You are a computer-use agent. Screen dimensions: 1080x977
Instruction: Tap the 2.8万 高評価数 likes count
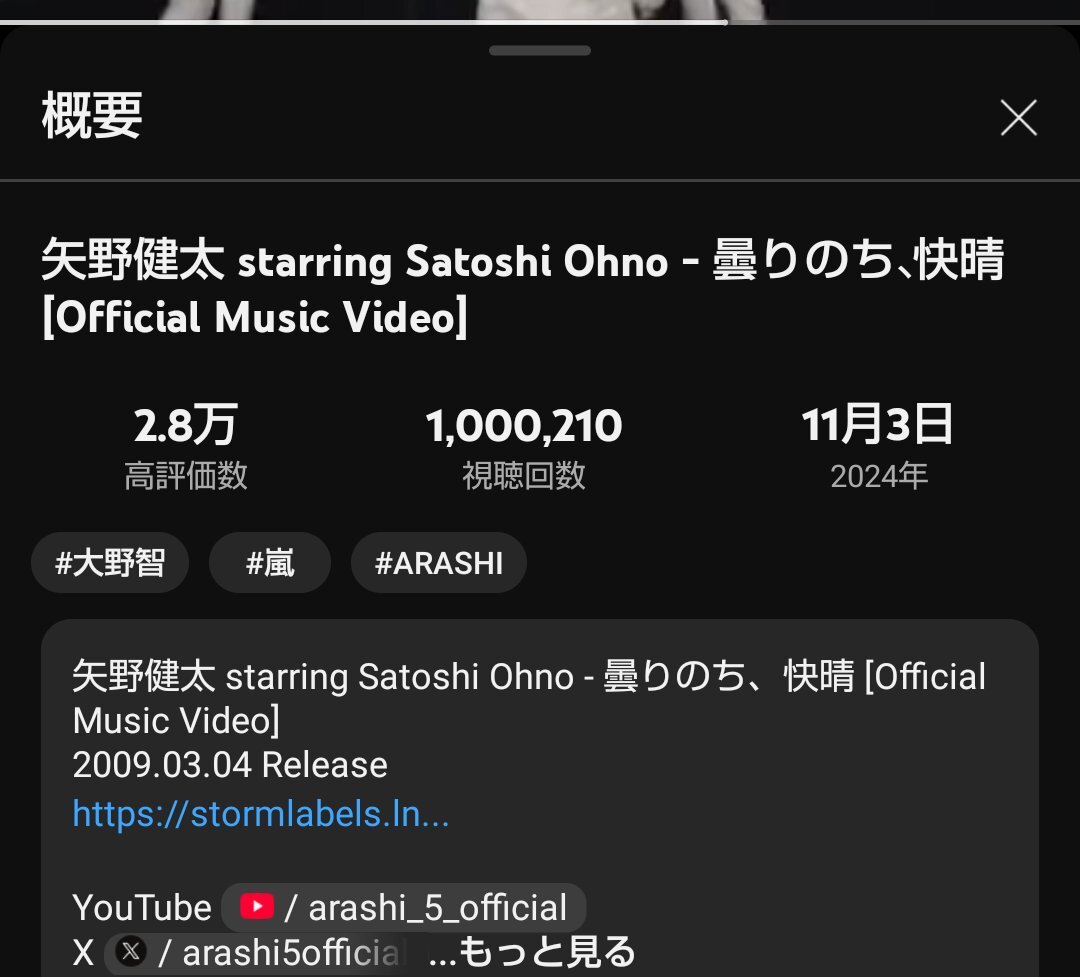click(186, 446)
